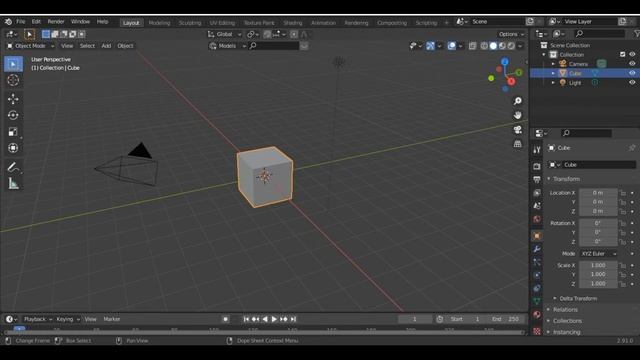640x360 pixels.
Task: Toggle camera view icon
Action: click(518, 129)
